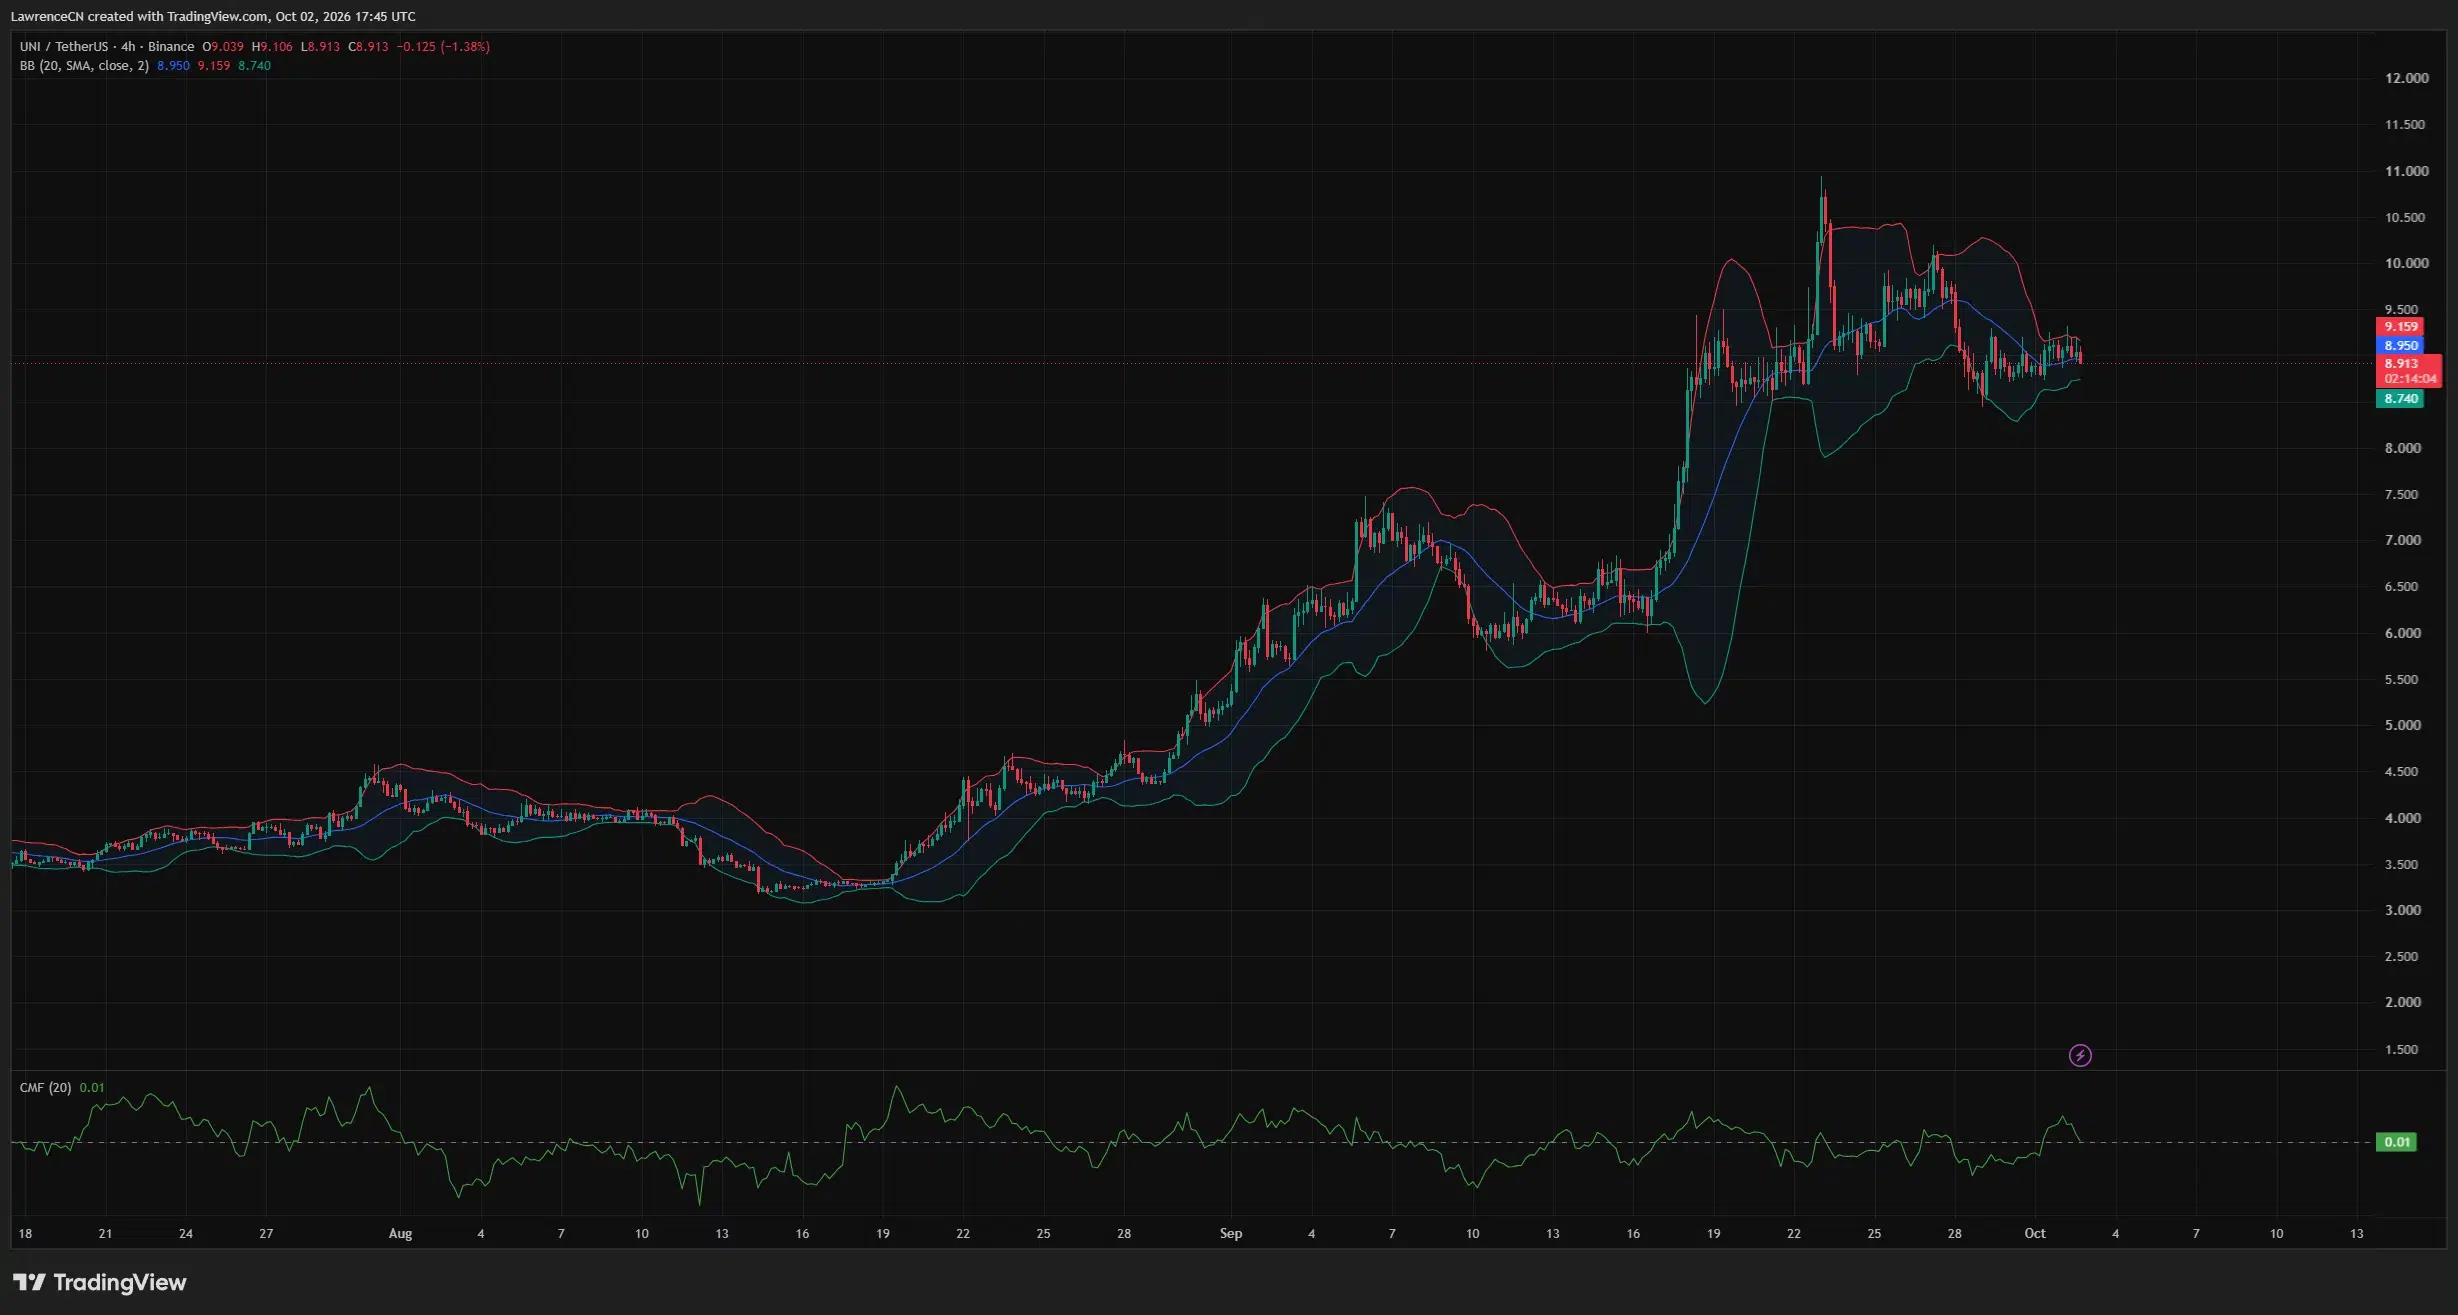2458x1315 pixels.
Task: Click the purple lightning bolt event icon
Action: pos(2079,1055)
